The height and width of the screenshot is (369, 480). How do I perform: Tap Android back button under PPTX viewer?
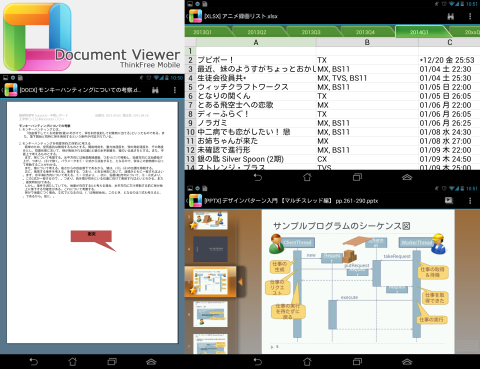click(258, 361)
